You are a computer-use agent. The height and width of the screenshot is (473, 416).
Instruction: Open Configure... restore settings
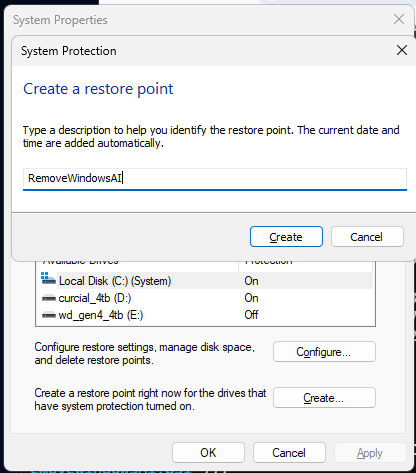pos(324,352)
